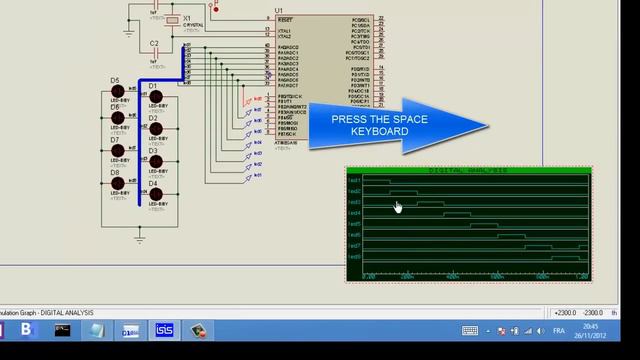The image size is (640, 360).
Task: Open the taskbar clock showing 20:45
Action: (590, 331)
